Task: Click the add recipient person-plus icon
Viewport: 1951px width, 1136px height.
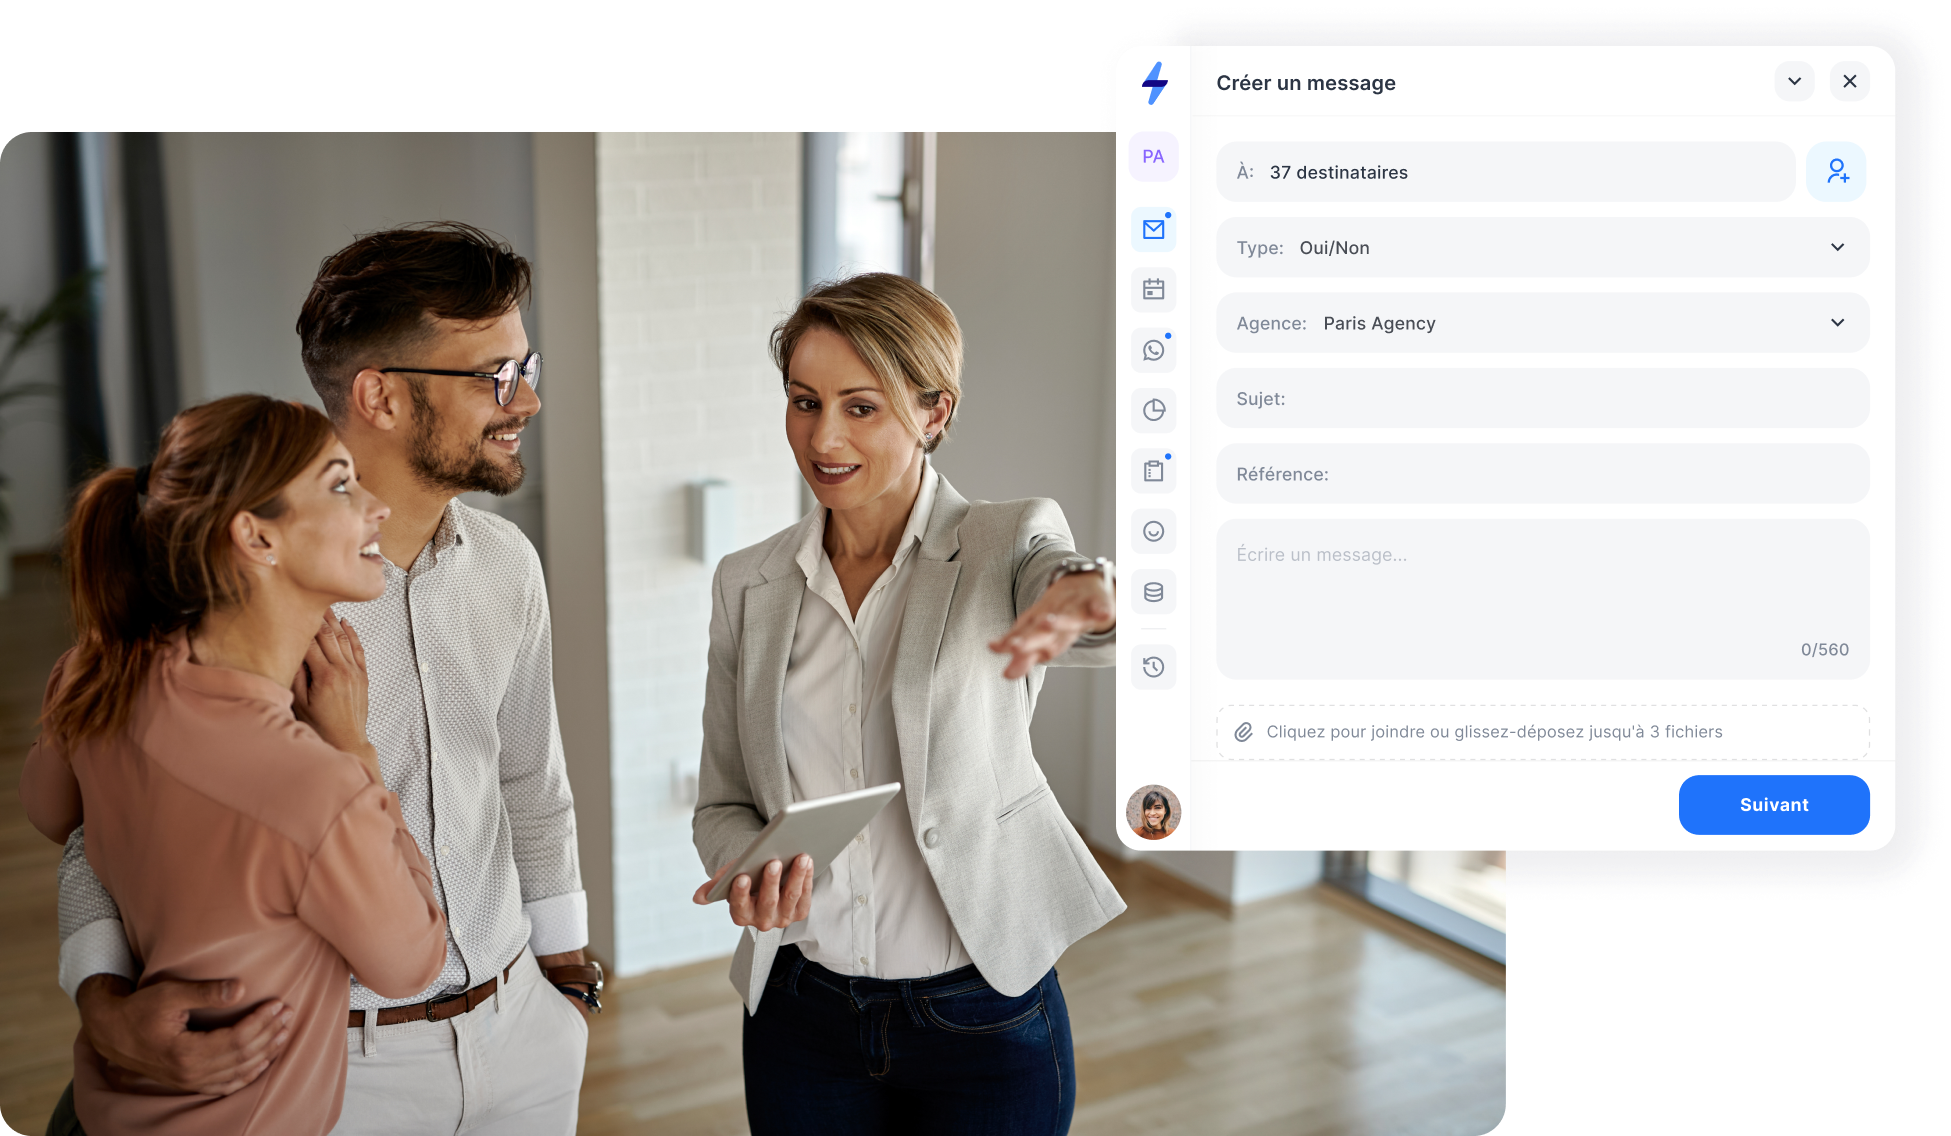Action: pos(1836,172)
